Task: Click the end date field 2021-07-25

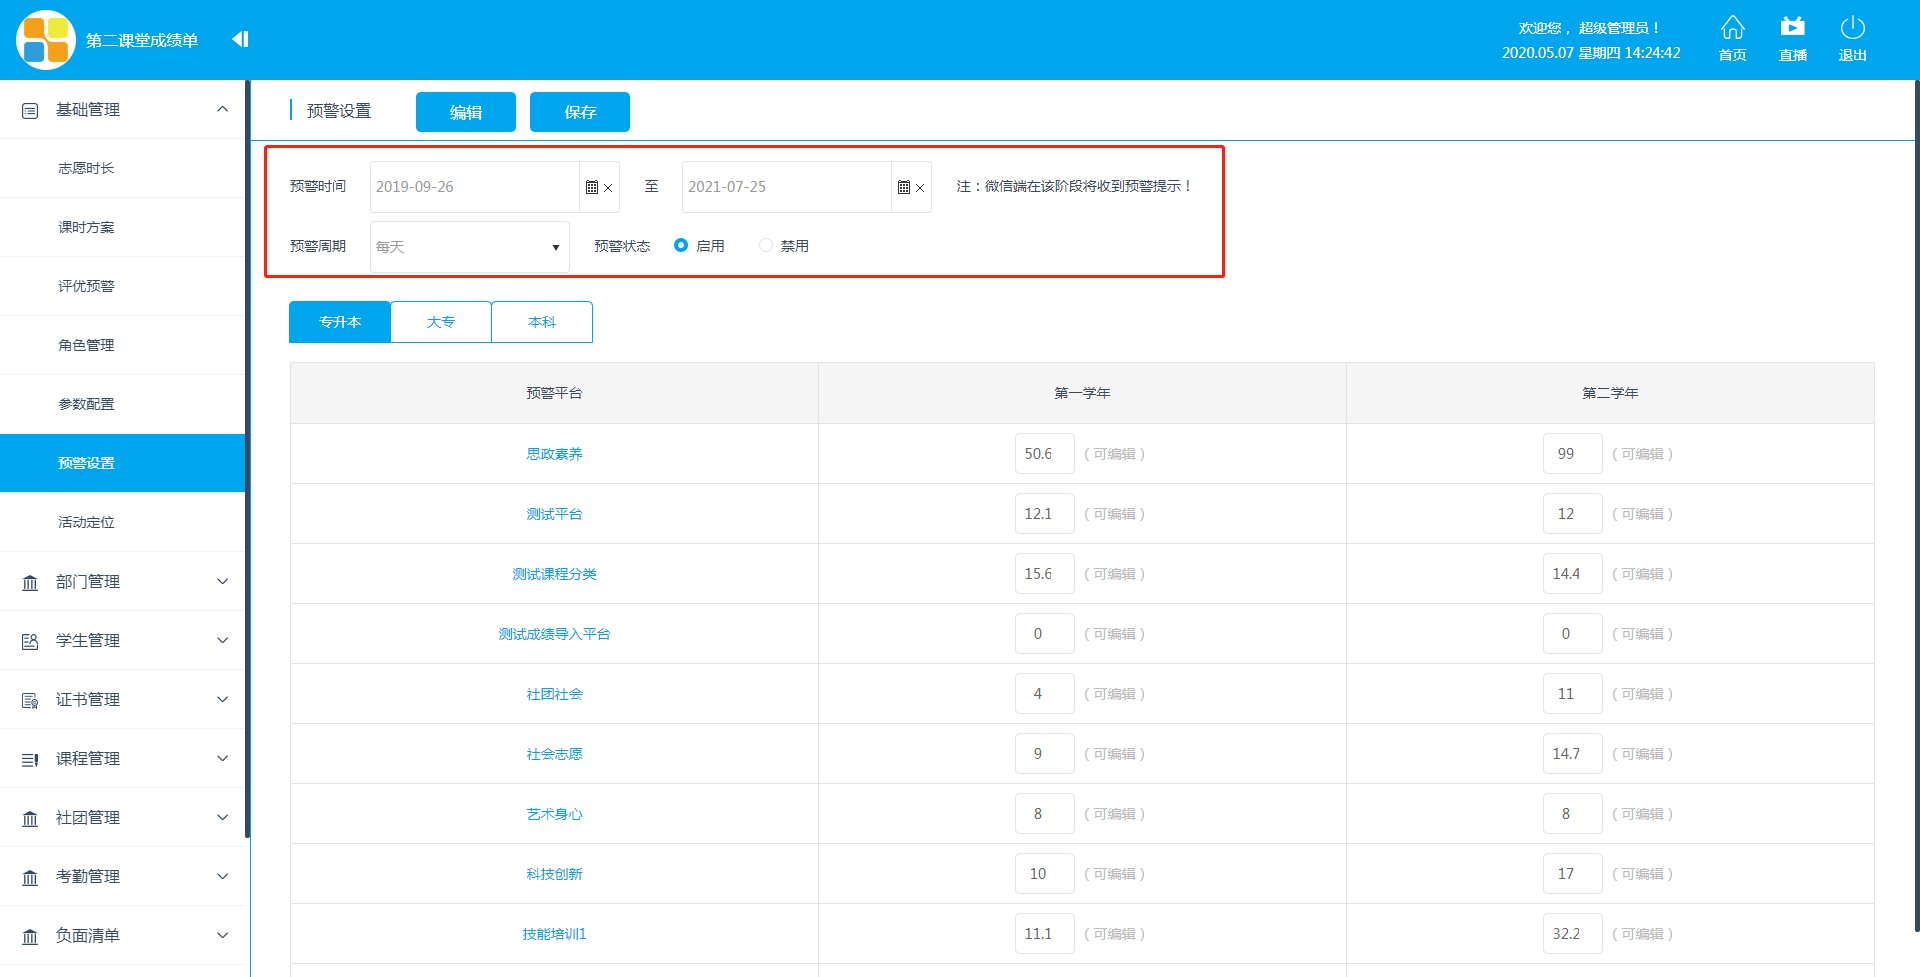Action: pyautogui.click(x=787, y=187)
